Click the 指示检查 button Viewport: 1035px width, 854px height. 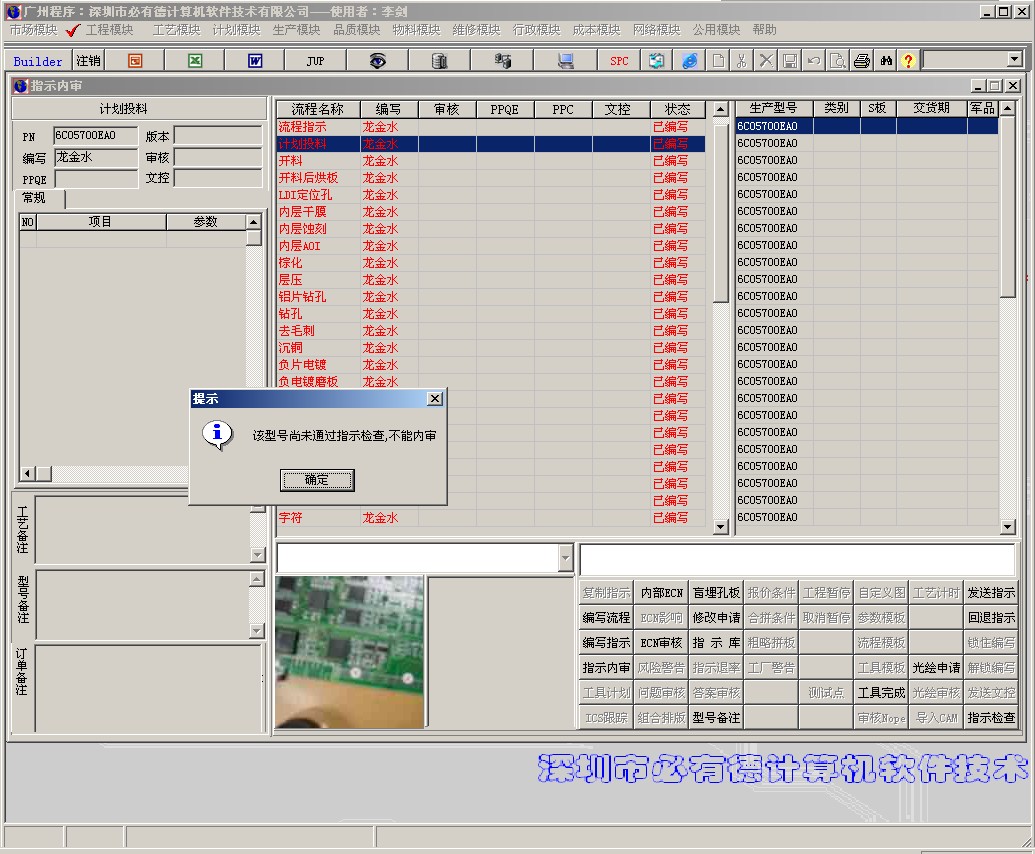click(x=991, y=717)
